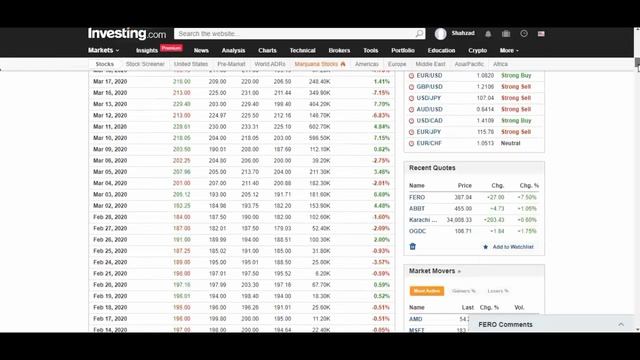Click the Feb 28, 2020 date cell
Screen dimensions: 640x360
[110, 217]
